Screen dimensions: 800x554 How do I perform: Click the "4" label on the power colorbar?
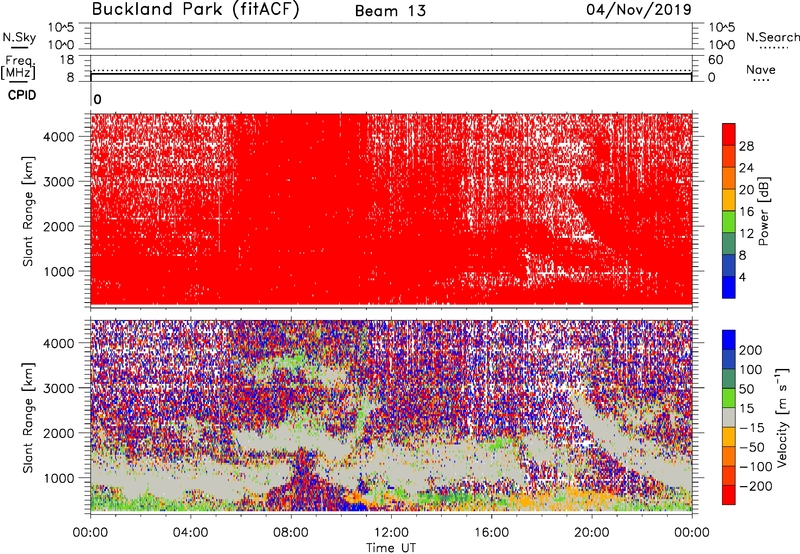pos(742,277)
